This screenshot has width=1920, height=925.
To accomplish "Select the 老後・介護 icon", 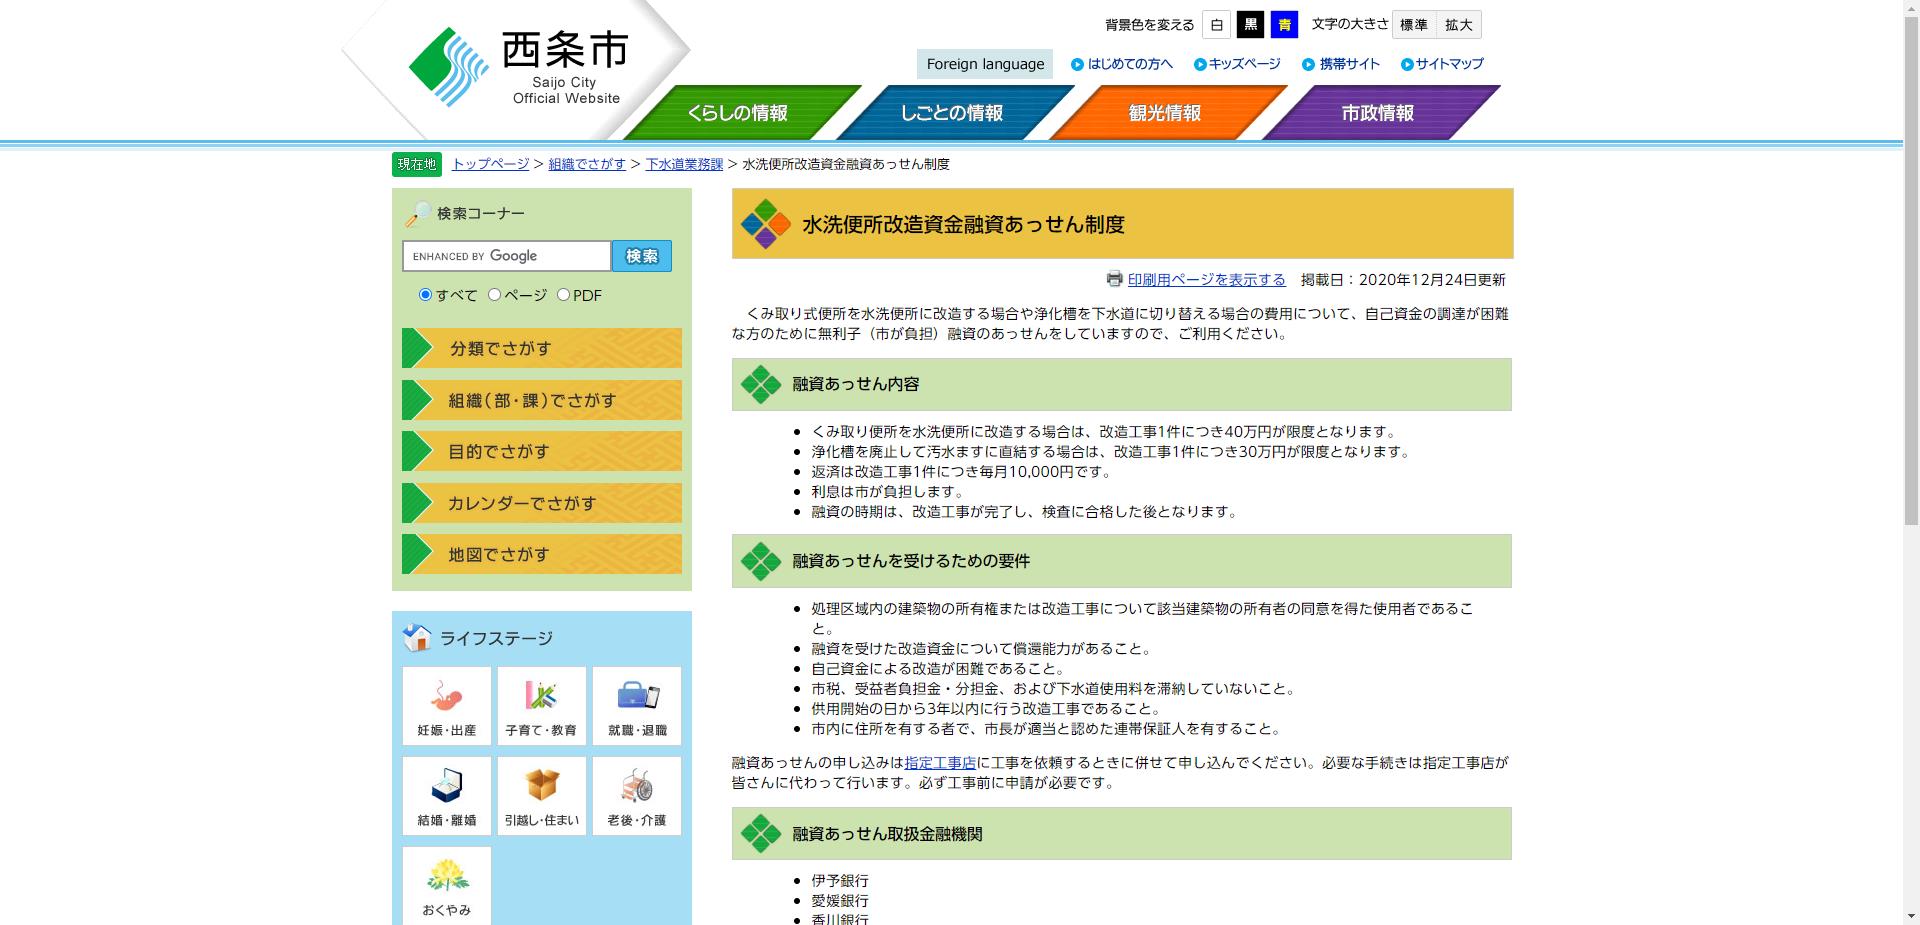I will [x=637, y=795].
